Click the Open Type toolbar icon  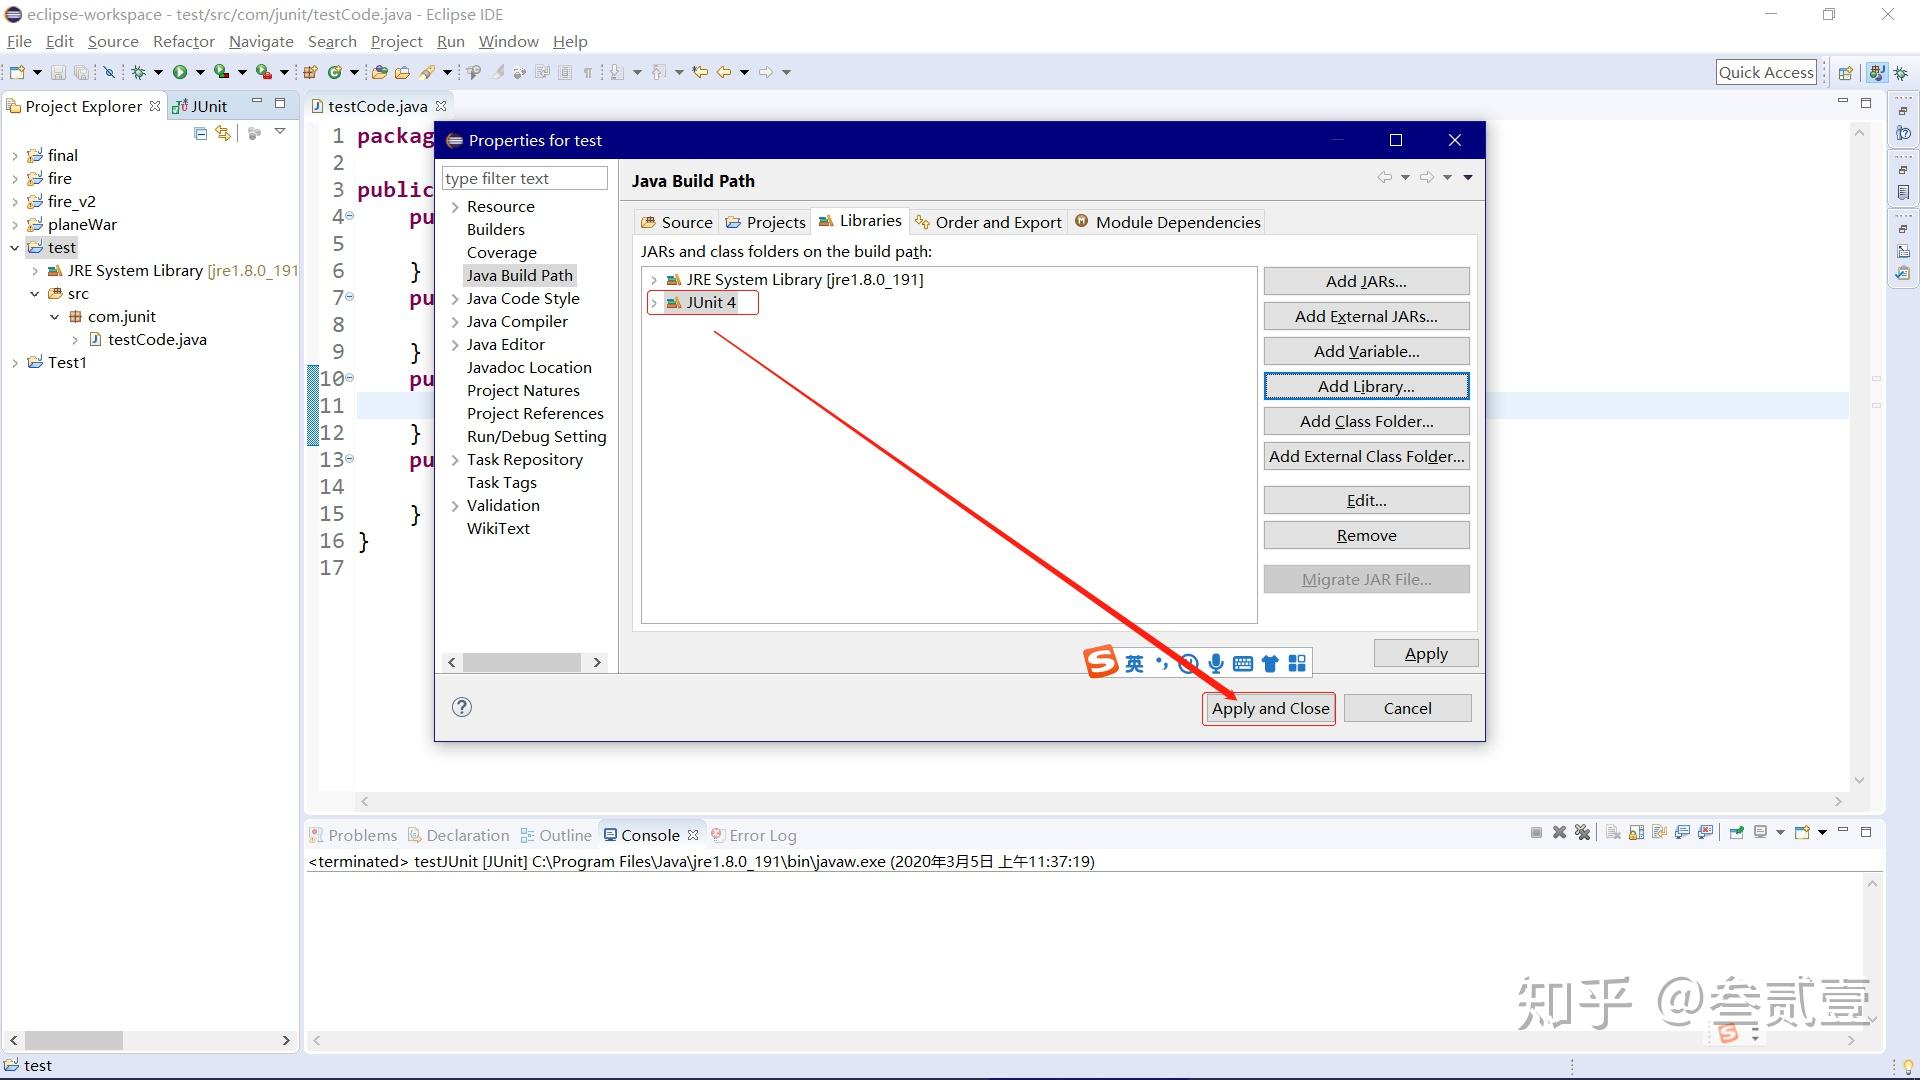[380, 72]
